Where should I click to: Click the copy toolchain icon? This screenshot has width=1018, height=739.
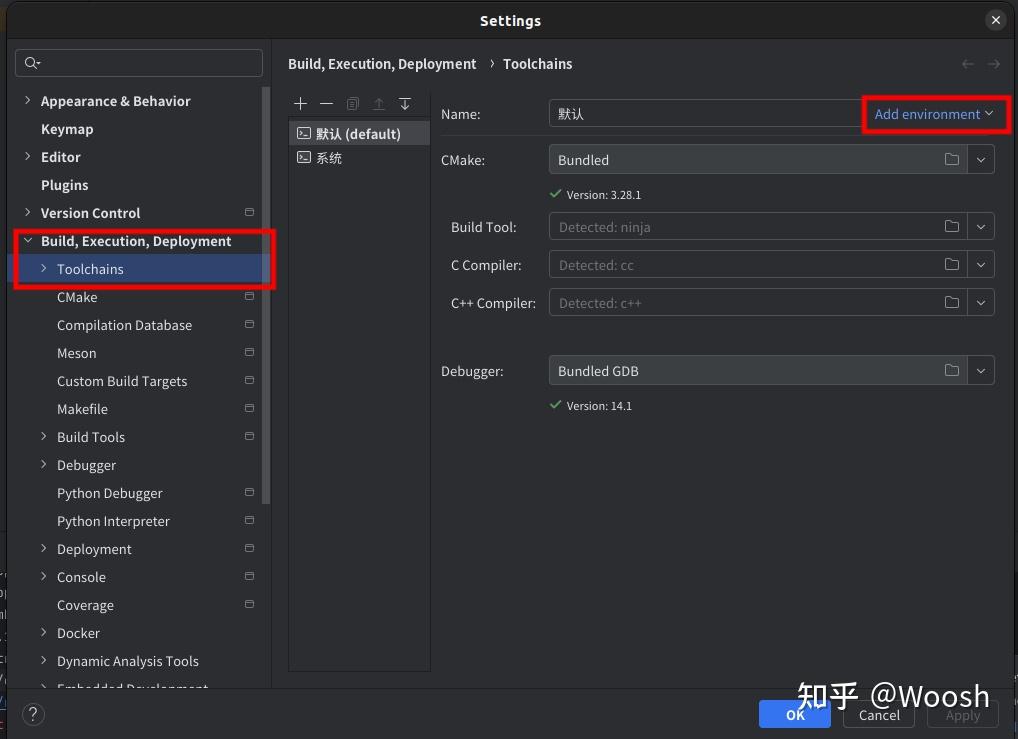point(352,104)
